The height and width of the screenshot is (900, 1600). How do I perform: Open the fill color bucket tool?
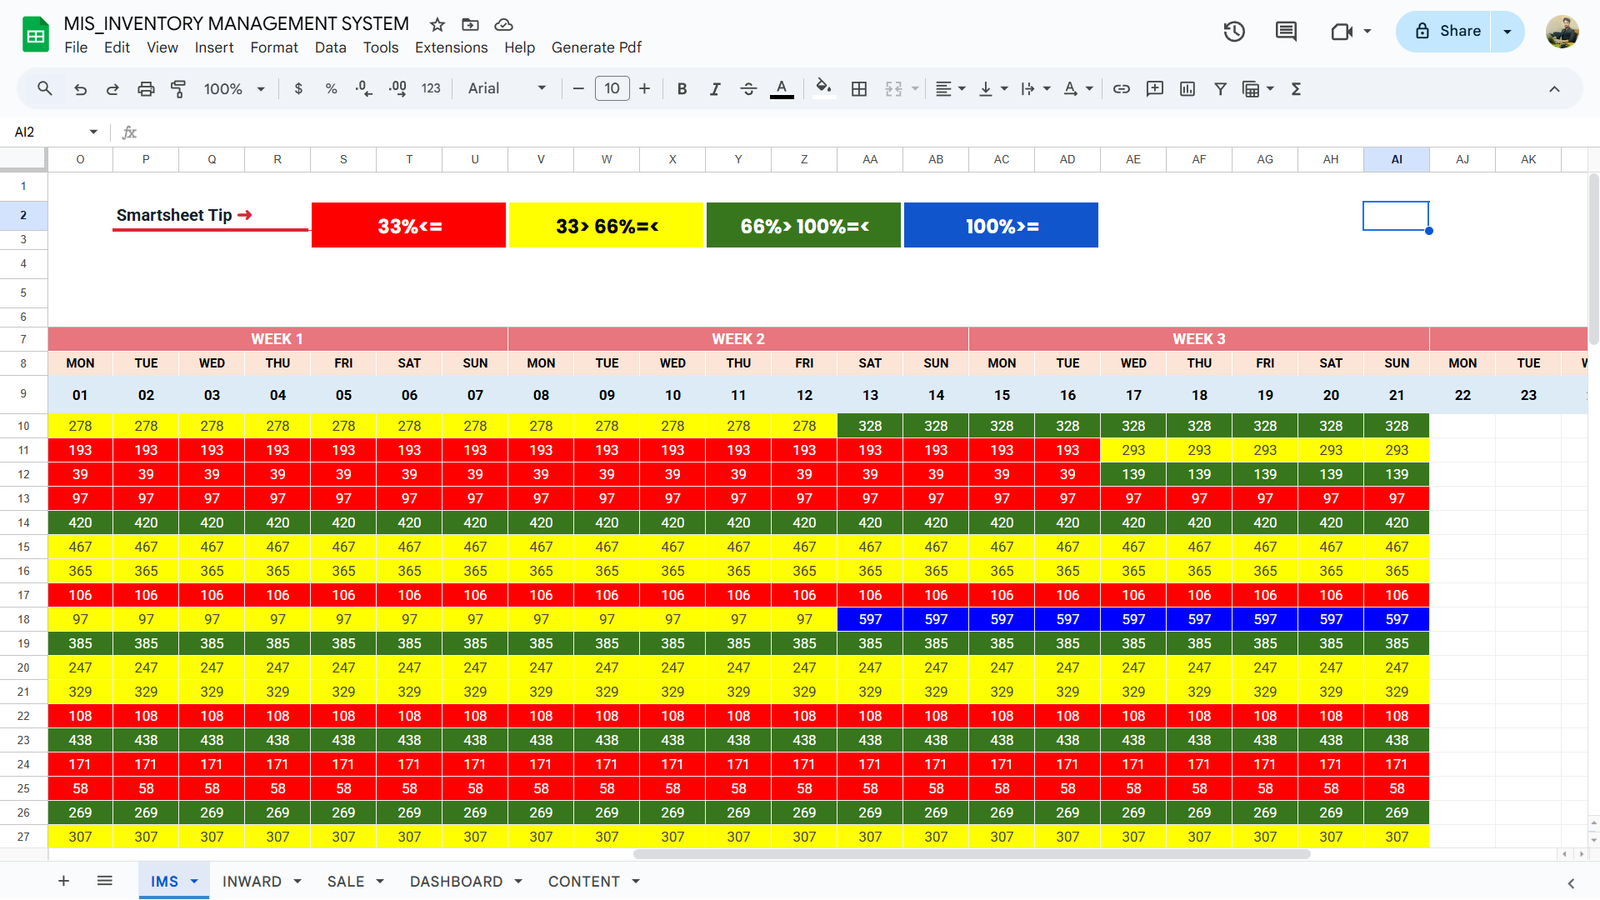coord(823,88)
